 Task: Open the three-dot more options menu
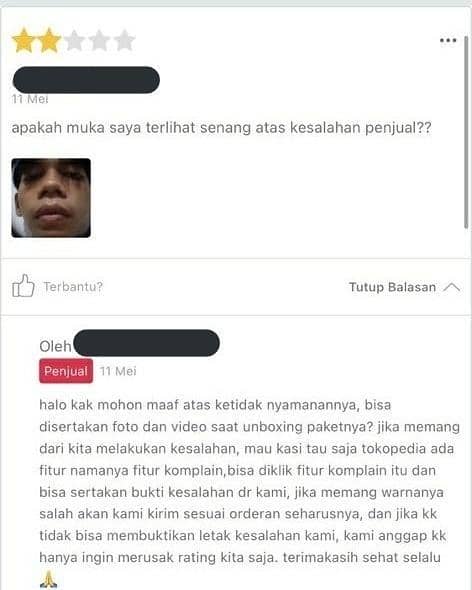coord(448,40)
